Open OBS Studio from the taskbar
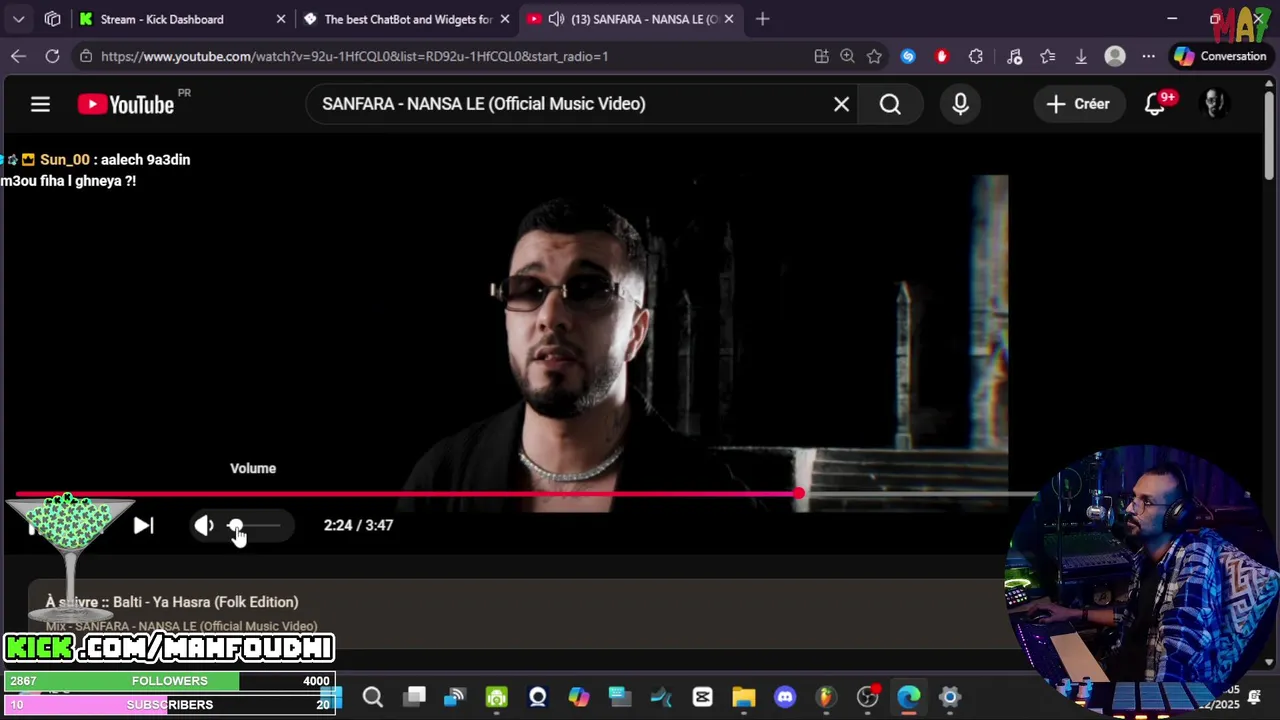The image size is (1280, 720). point(867,697)
